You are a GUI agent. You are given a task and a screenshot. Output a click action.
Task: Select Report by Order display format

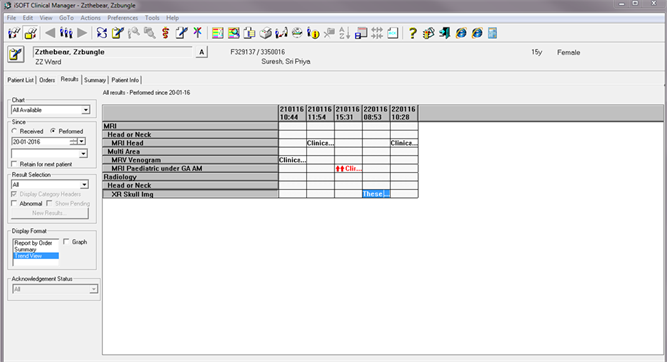coord(33,243)
